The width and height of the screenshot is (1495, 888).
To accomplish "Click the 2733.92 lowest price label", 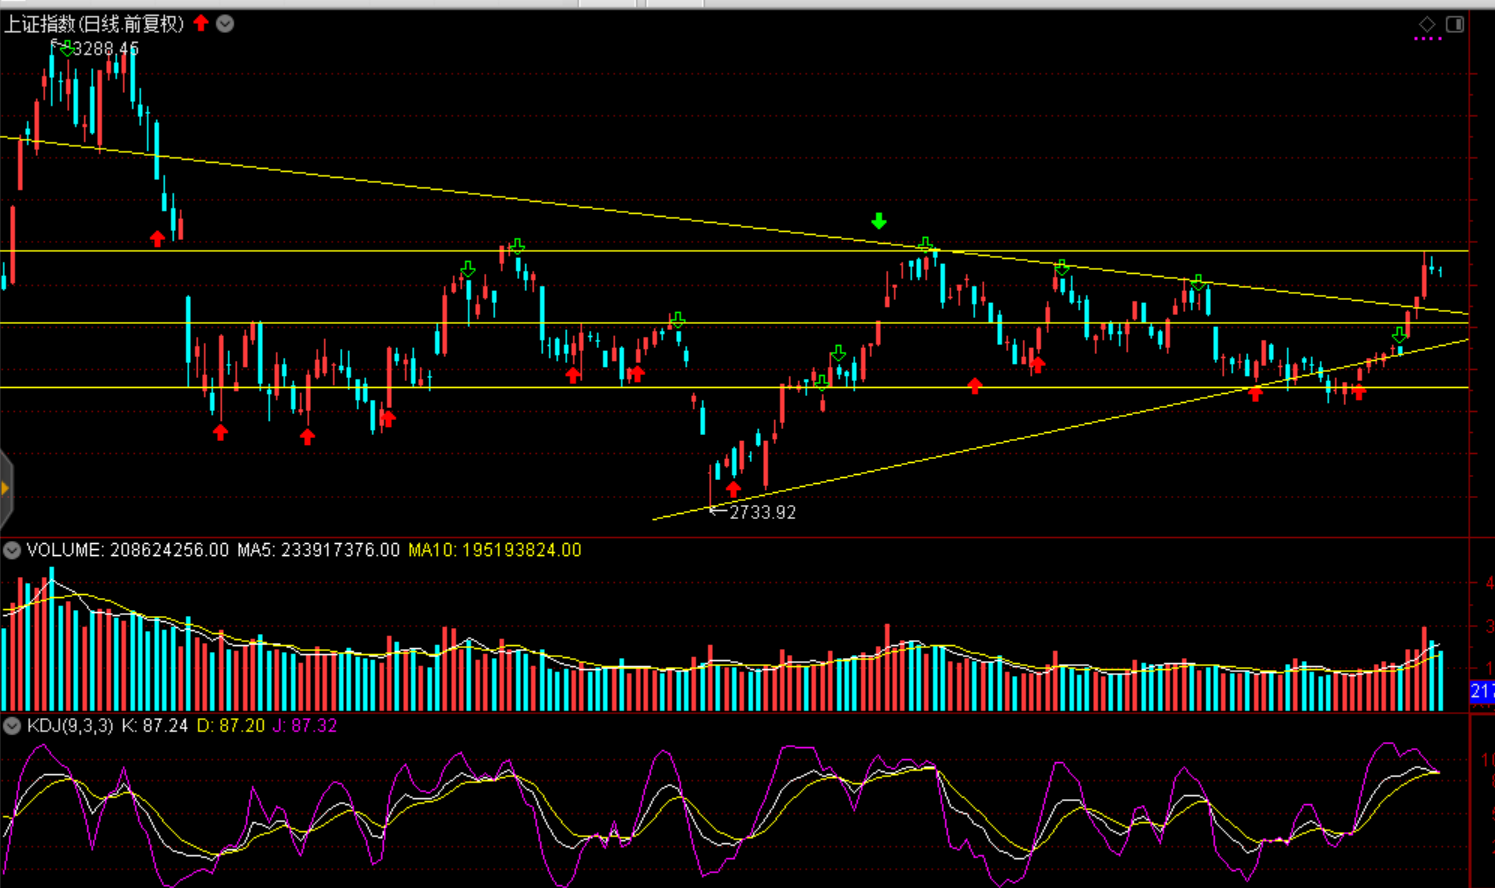I will click(x=762, y=512).
